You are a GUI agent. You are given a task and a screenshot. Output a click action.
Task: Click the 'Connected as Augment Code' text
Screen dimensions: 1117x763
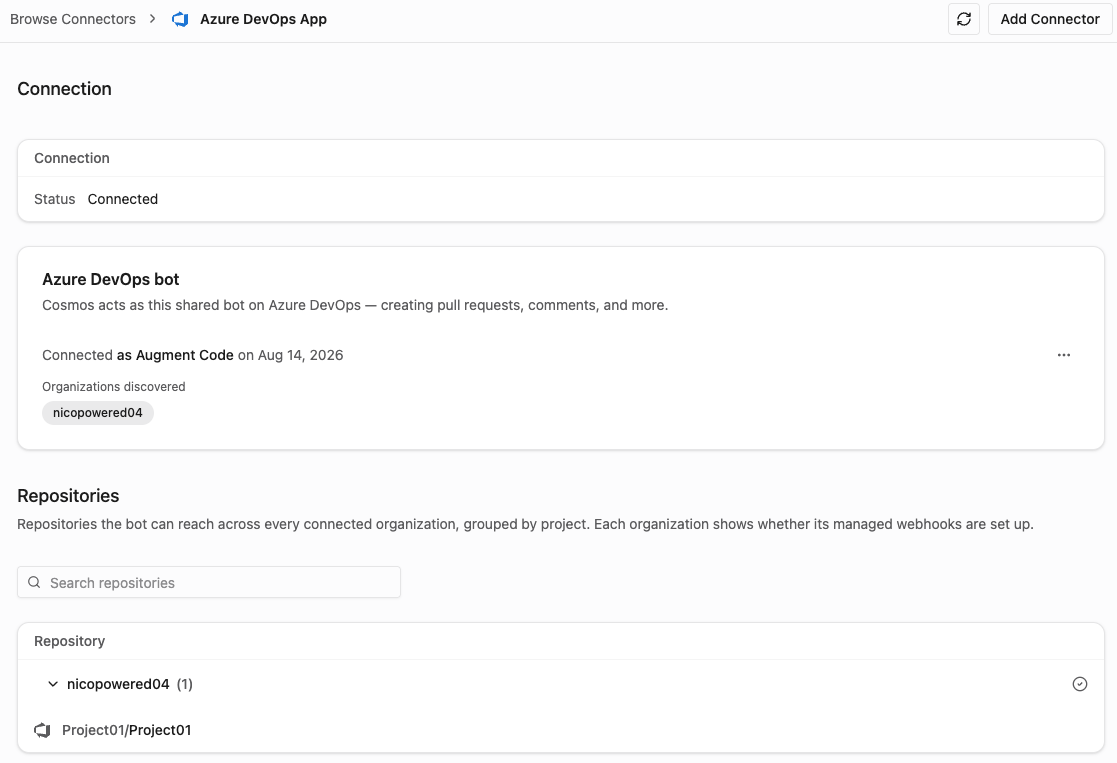(137, 355)
